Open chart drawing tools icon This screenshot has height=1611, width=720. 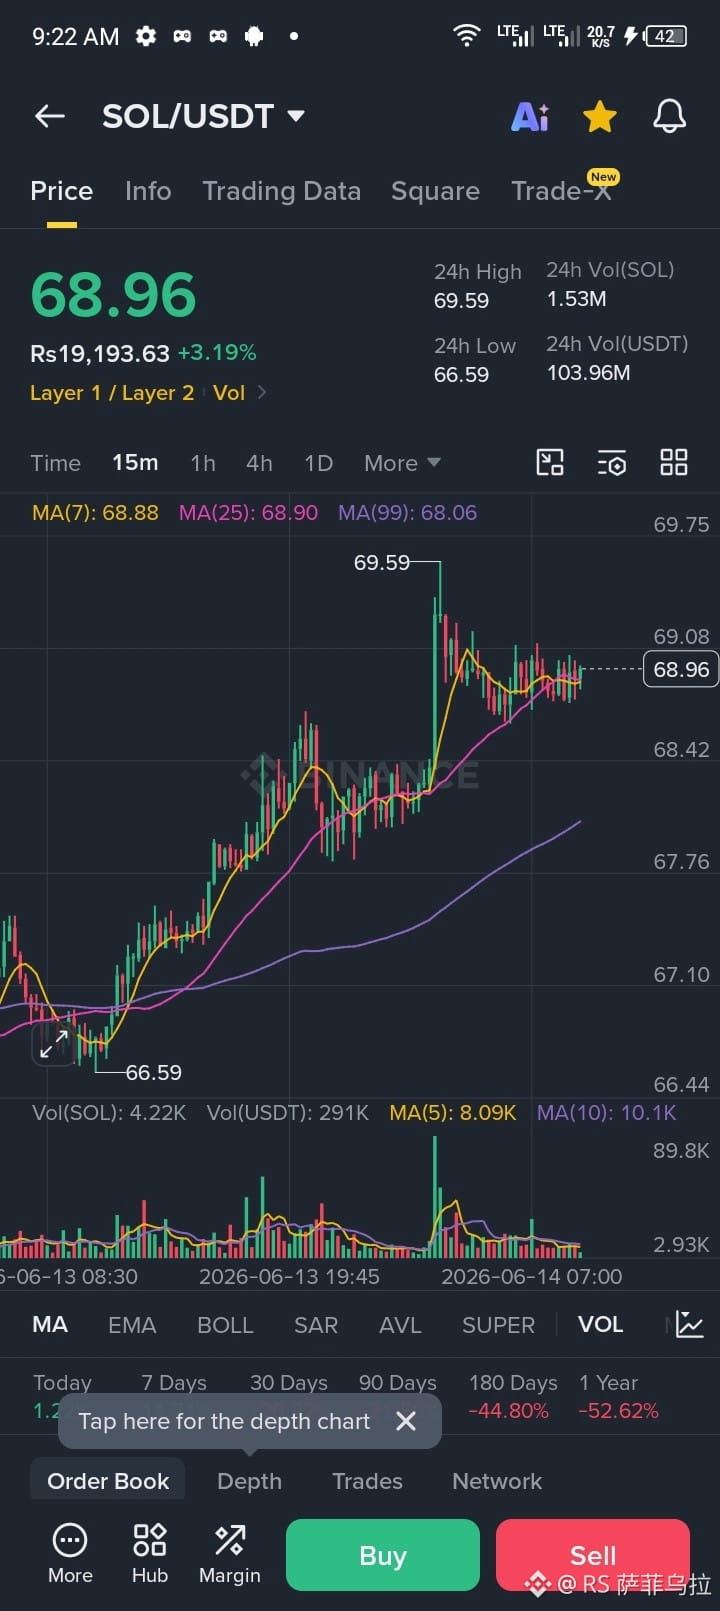(x=550, y=462)
